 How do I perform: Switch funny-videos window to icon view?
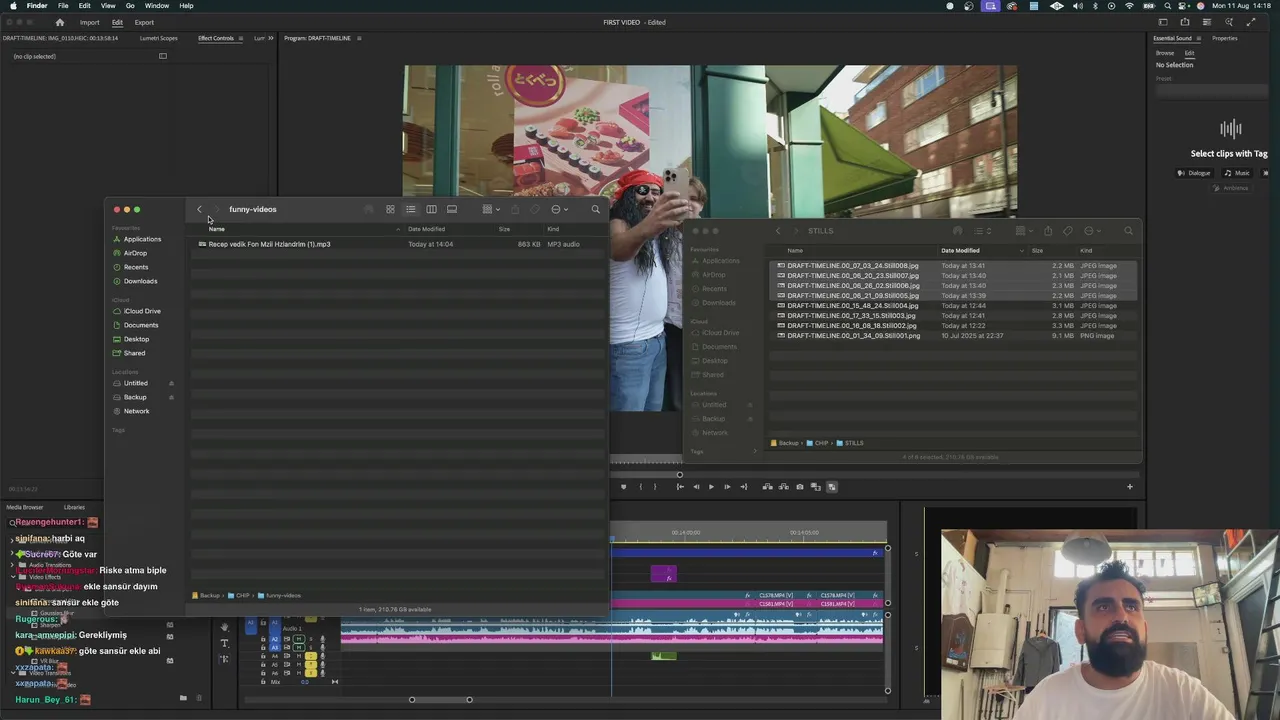pyautogui.click(x=390, y=209)
